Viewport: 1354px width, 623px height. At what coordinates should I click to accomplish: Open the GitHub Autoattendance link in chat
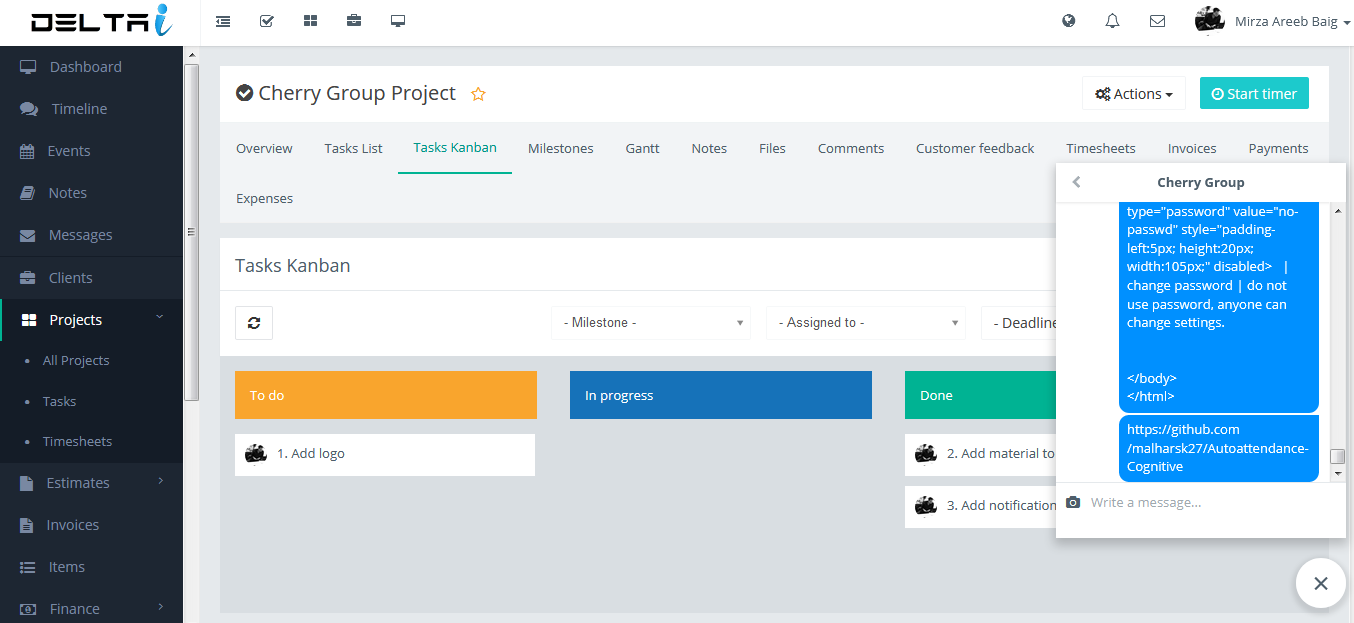[1216, 448]
